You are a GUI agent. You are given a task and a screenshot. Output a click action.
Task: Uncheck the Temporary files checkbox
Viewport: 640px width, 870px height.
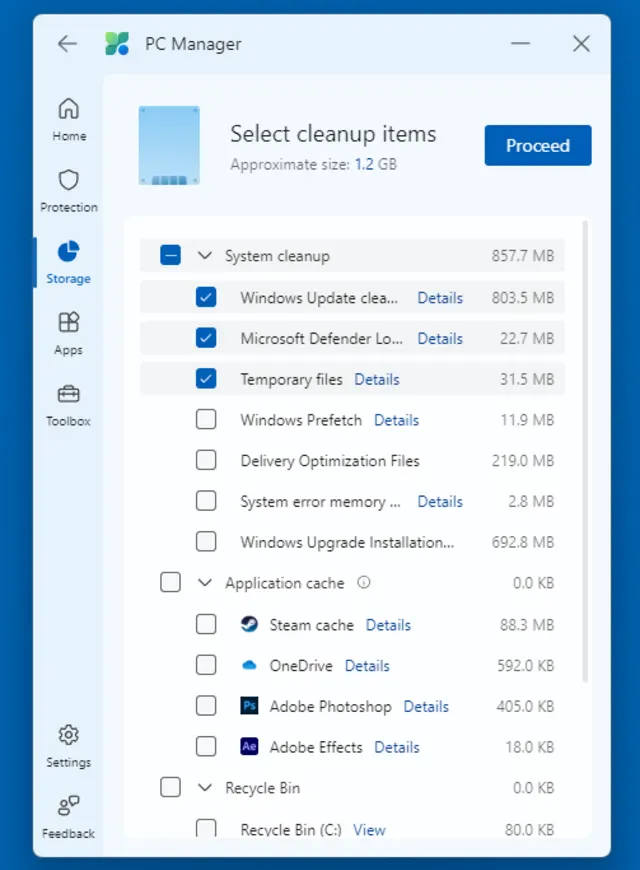click(x=206, y=379)
